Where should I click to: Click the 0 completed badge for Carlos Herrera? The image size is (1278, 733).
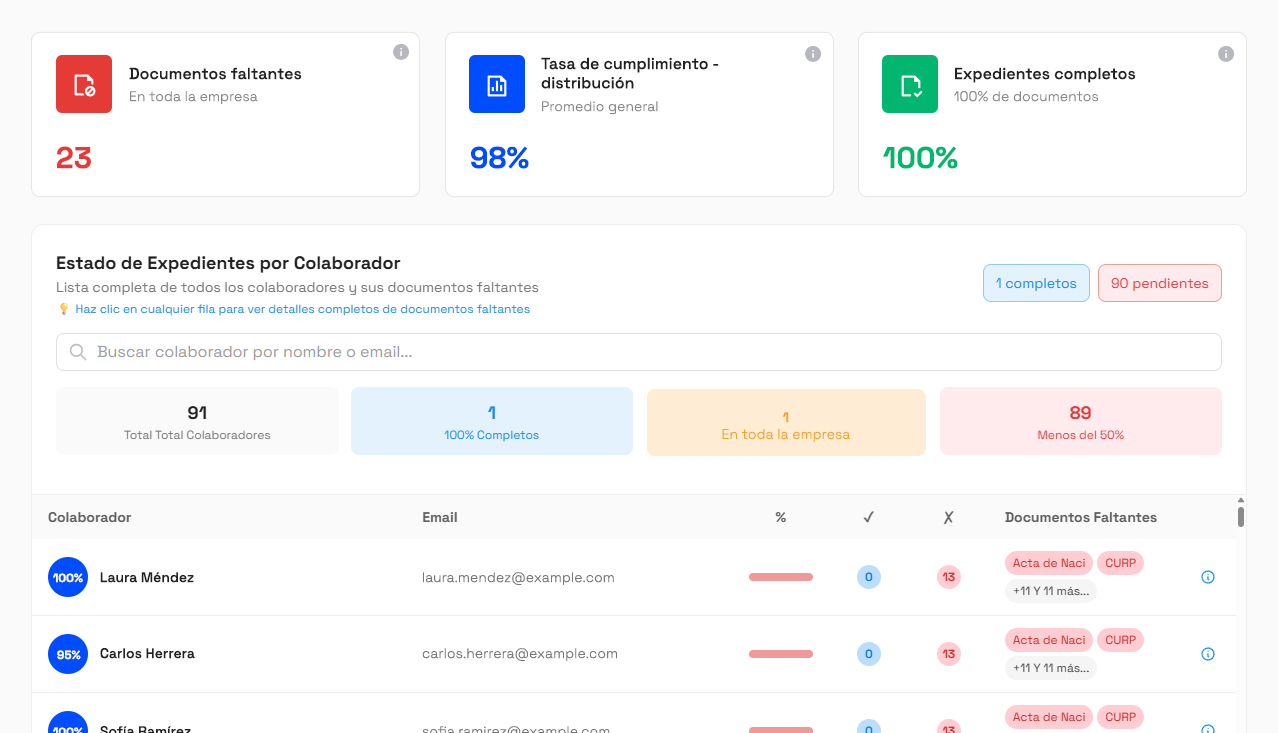869,654
